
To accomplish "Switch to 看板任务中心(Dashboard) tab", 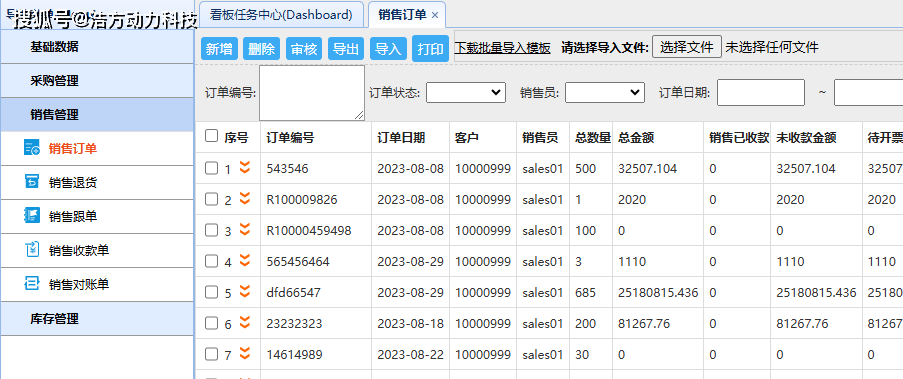I will (281, 15).
